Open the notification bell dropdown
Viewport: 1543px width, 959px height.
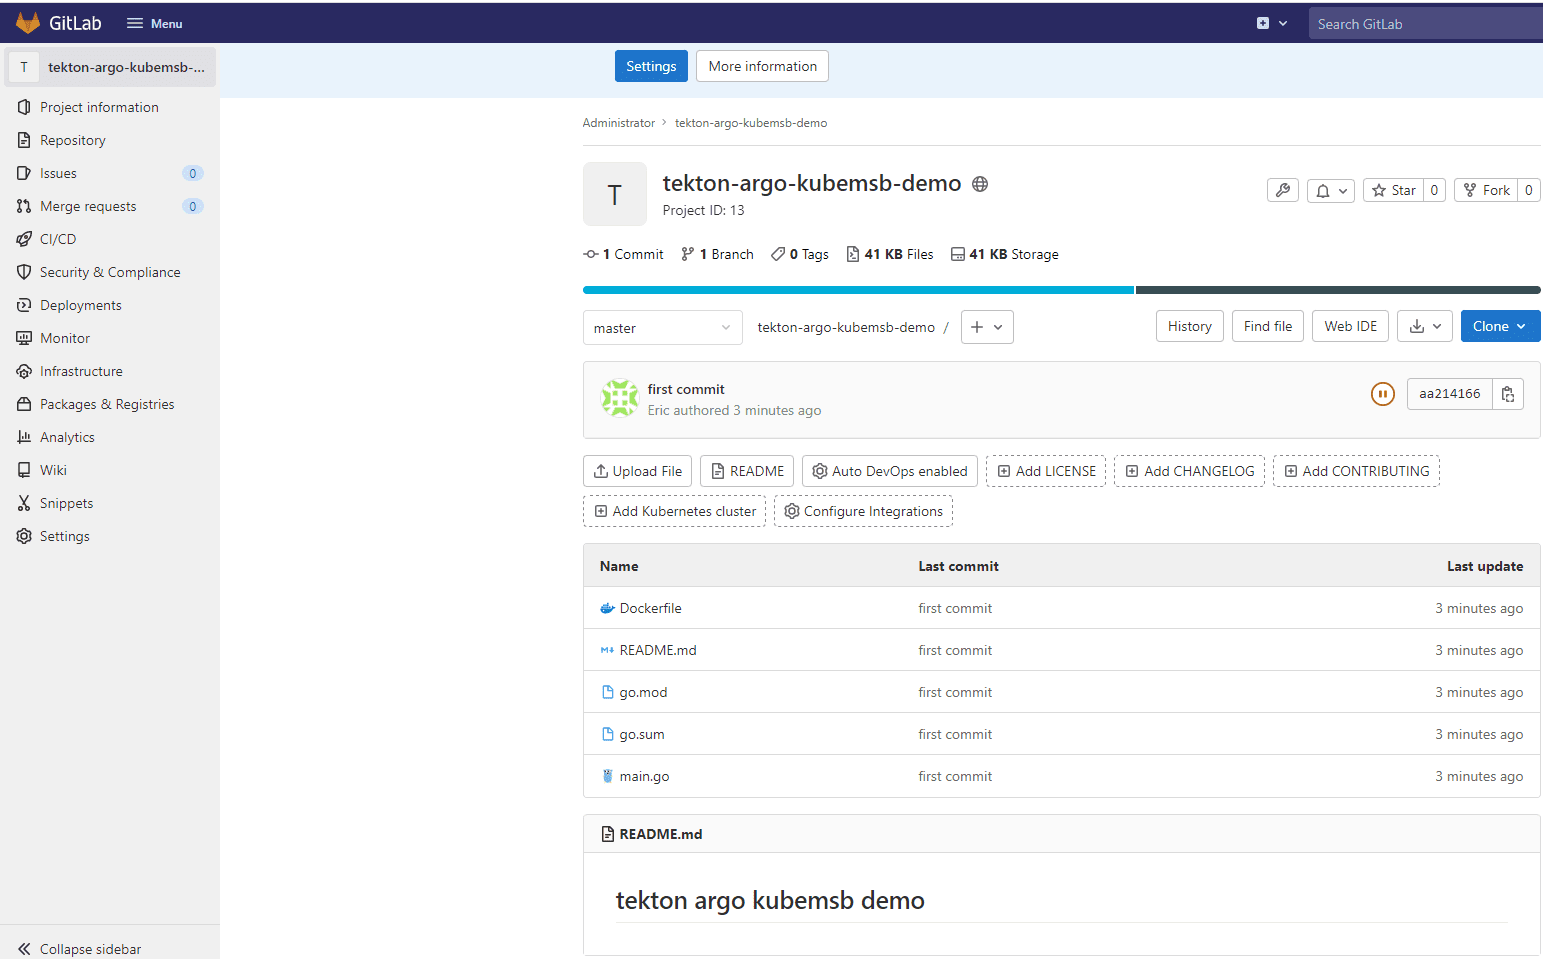1331,190
